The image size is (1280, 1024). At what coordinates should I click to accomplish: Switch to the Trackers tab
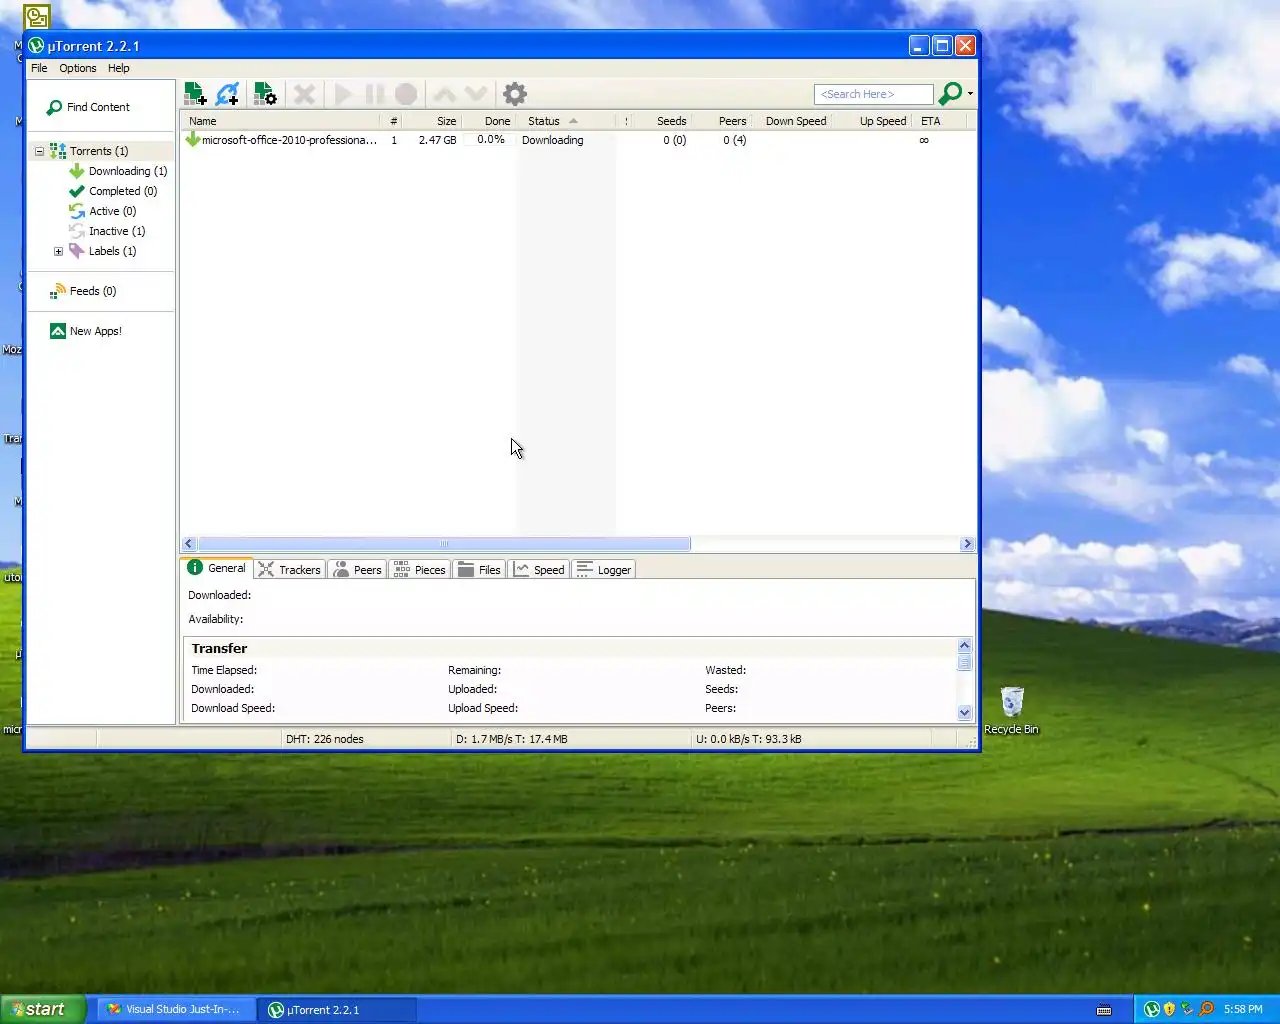tap(290, 570)
